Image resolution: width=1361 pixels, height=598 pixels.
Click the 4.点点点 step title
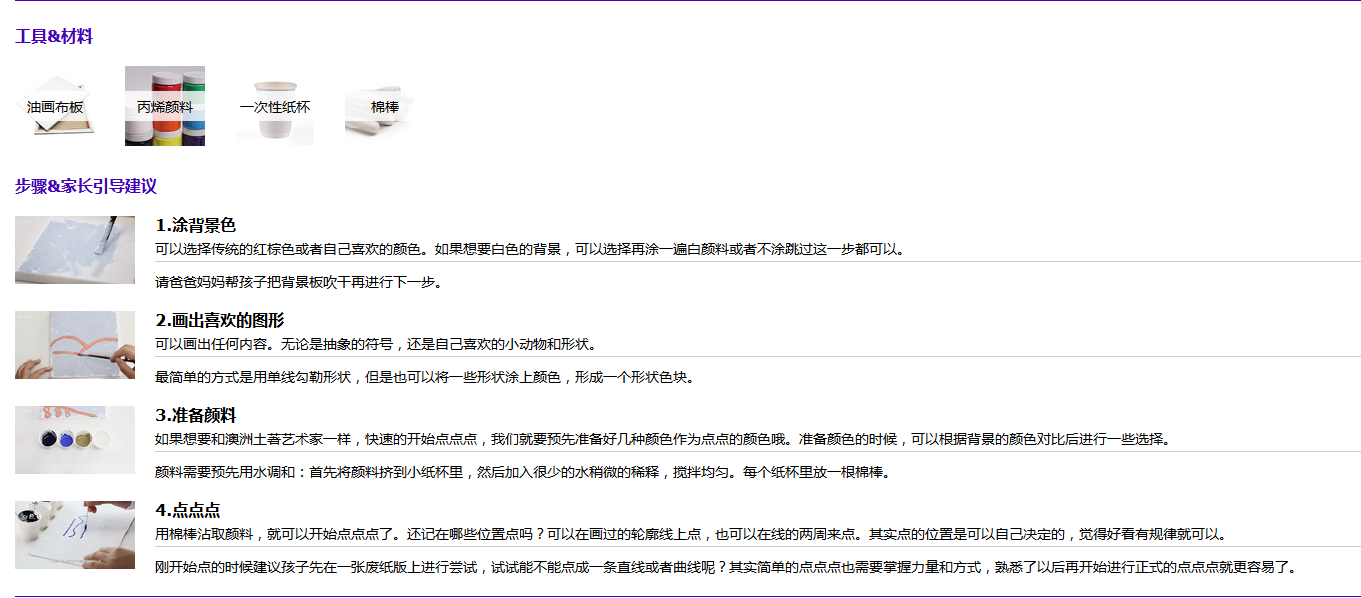pos(188,511)
